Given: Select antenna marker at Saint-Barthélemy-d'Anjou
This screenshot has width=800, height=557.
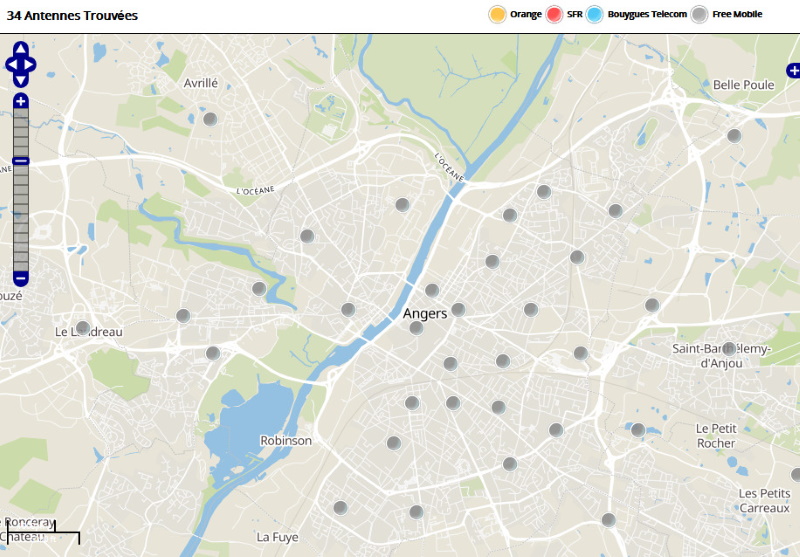Looking at the screenshot, I should (729, 349).
